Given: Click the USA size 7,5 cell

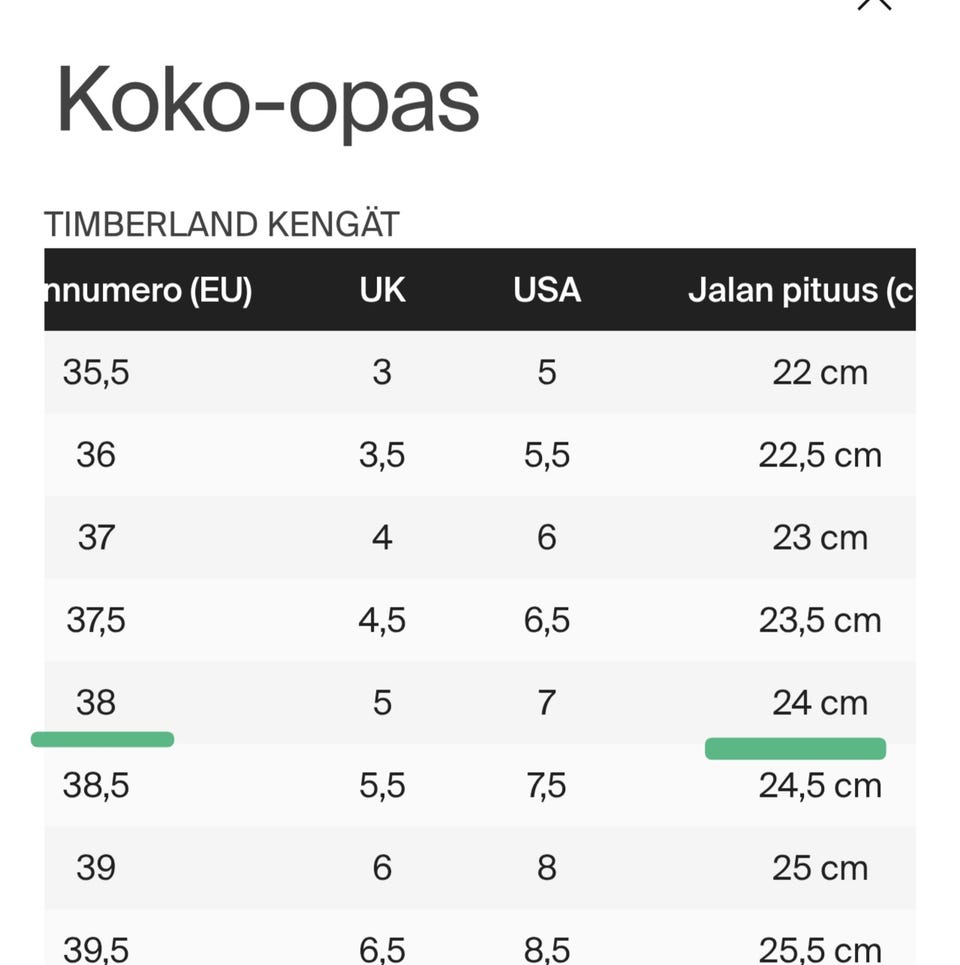Looking at the screenshot, I should (546, 786).
